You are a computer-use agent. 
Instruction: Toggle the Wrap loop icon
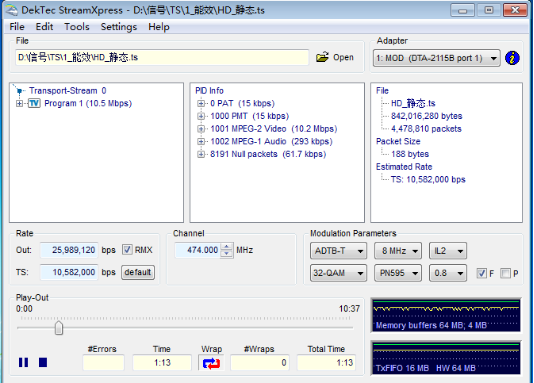coord(211,363)
